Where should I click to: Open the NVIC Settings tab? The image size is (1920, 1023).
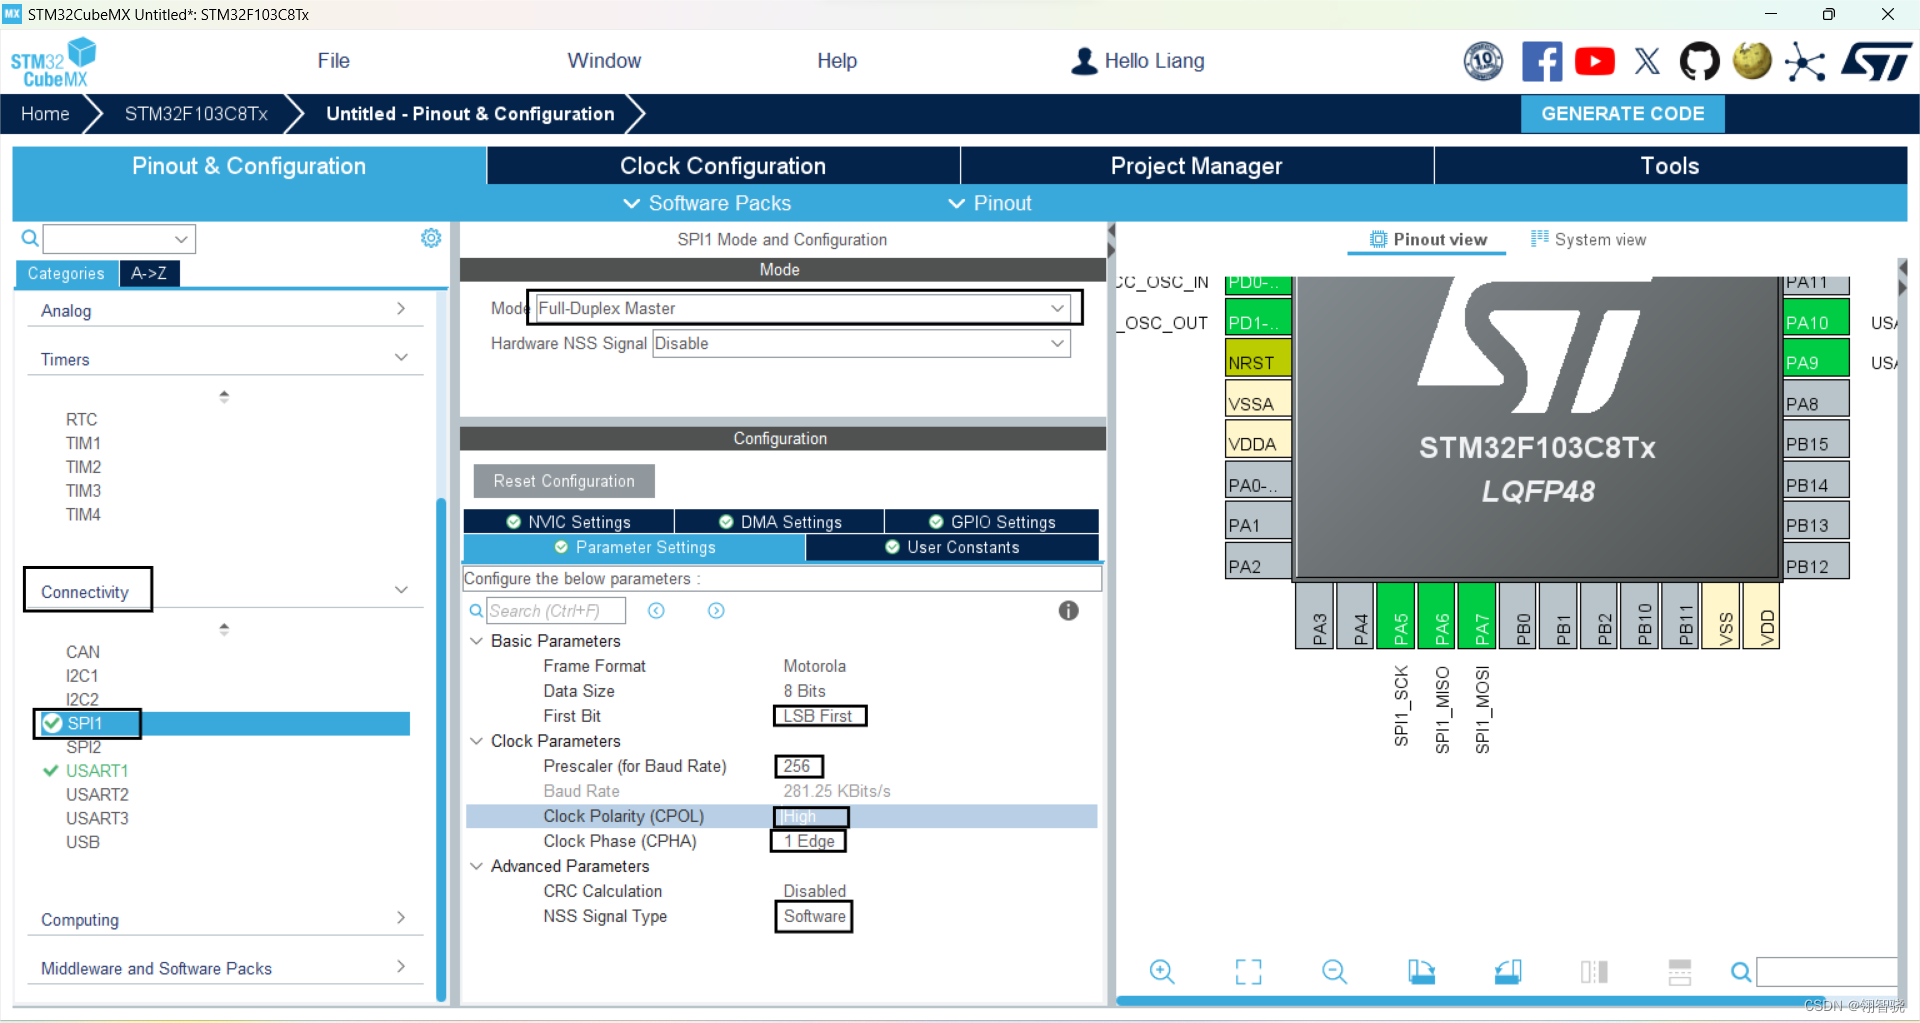point(568,522)
